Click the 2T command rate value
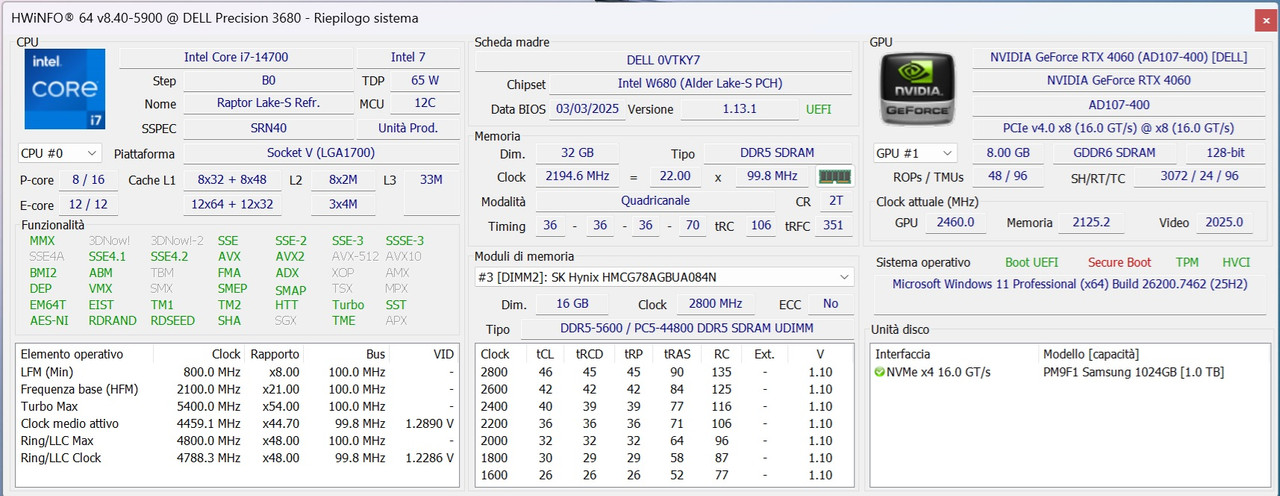The height and width of the screenshot is (496, 1280). pyautogui.click(x=835, y=200)
